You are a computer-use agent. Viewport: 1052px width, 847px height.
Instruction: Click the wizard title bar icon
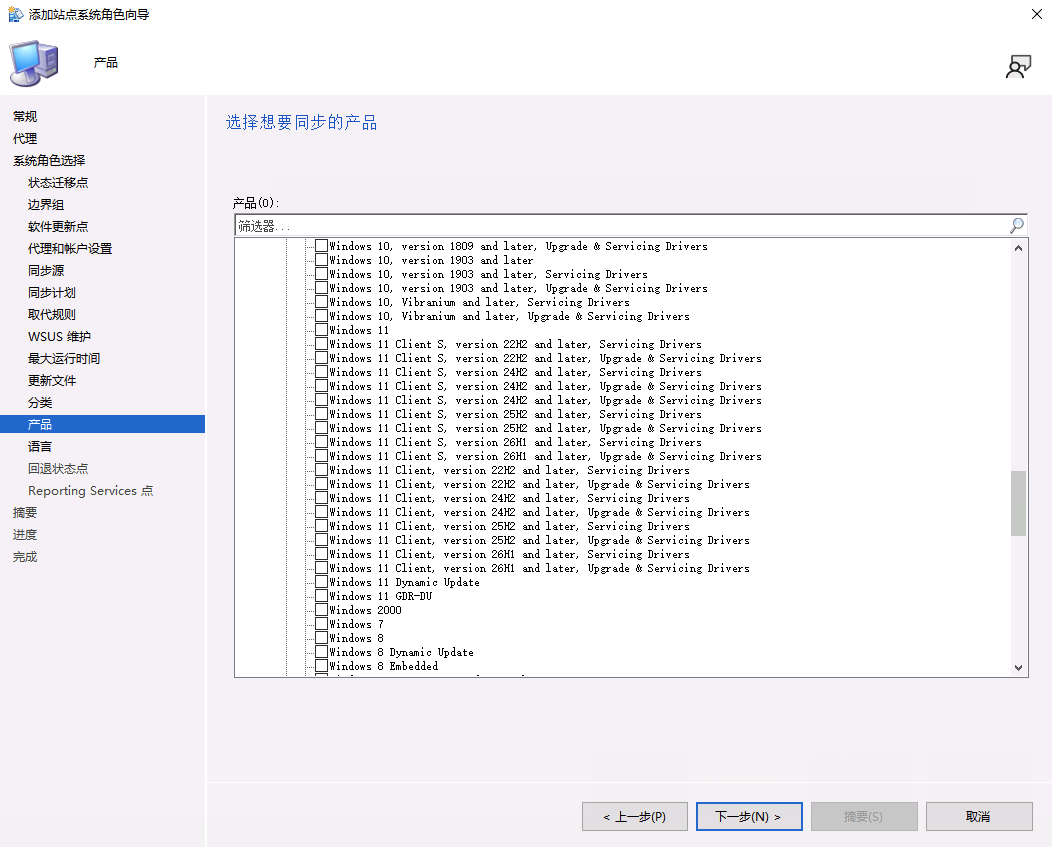click(x=15, y=14)
